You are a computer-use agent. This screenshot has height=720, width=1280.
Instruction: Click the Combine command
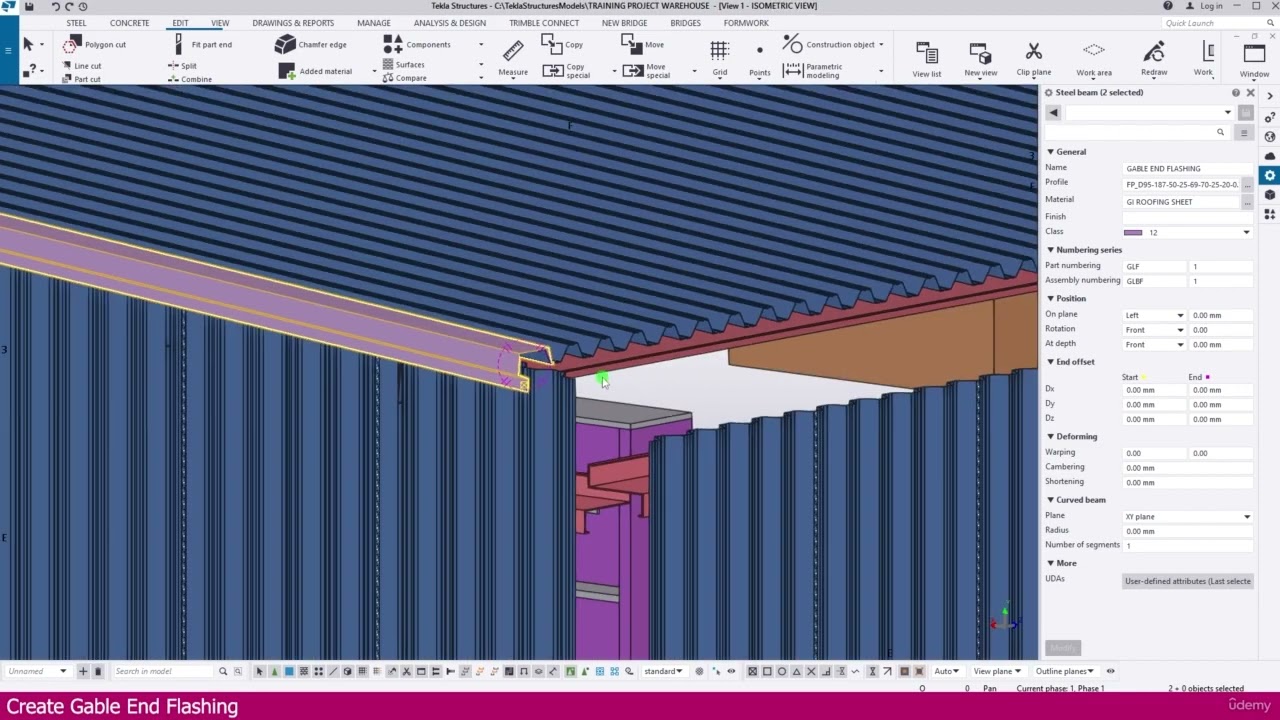(x=189, y=79)
